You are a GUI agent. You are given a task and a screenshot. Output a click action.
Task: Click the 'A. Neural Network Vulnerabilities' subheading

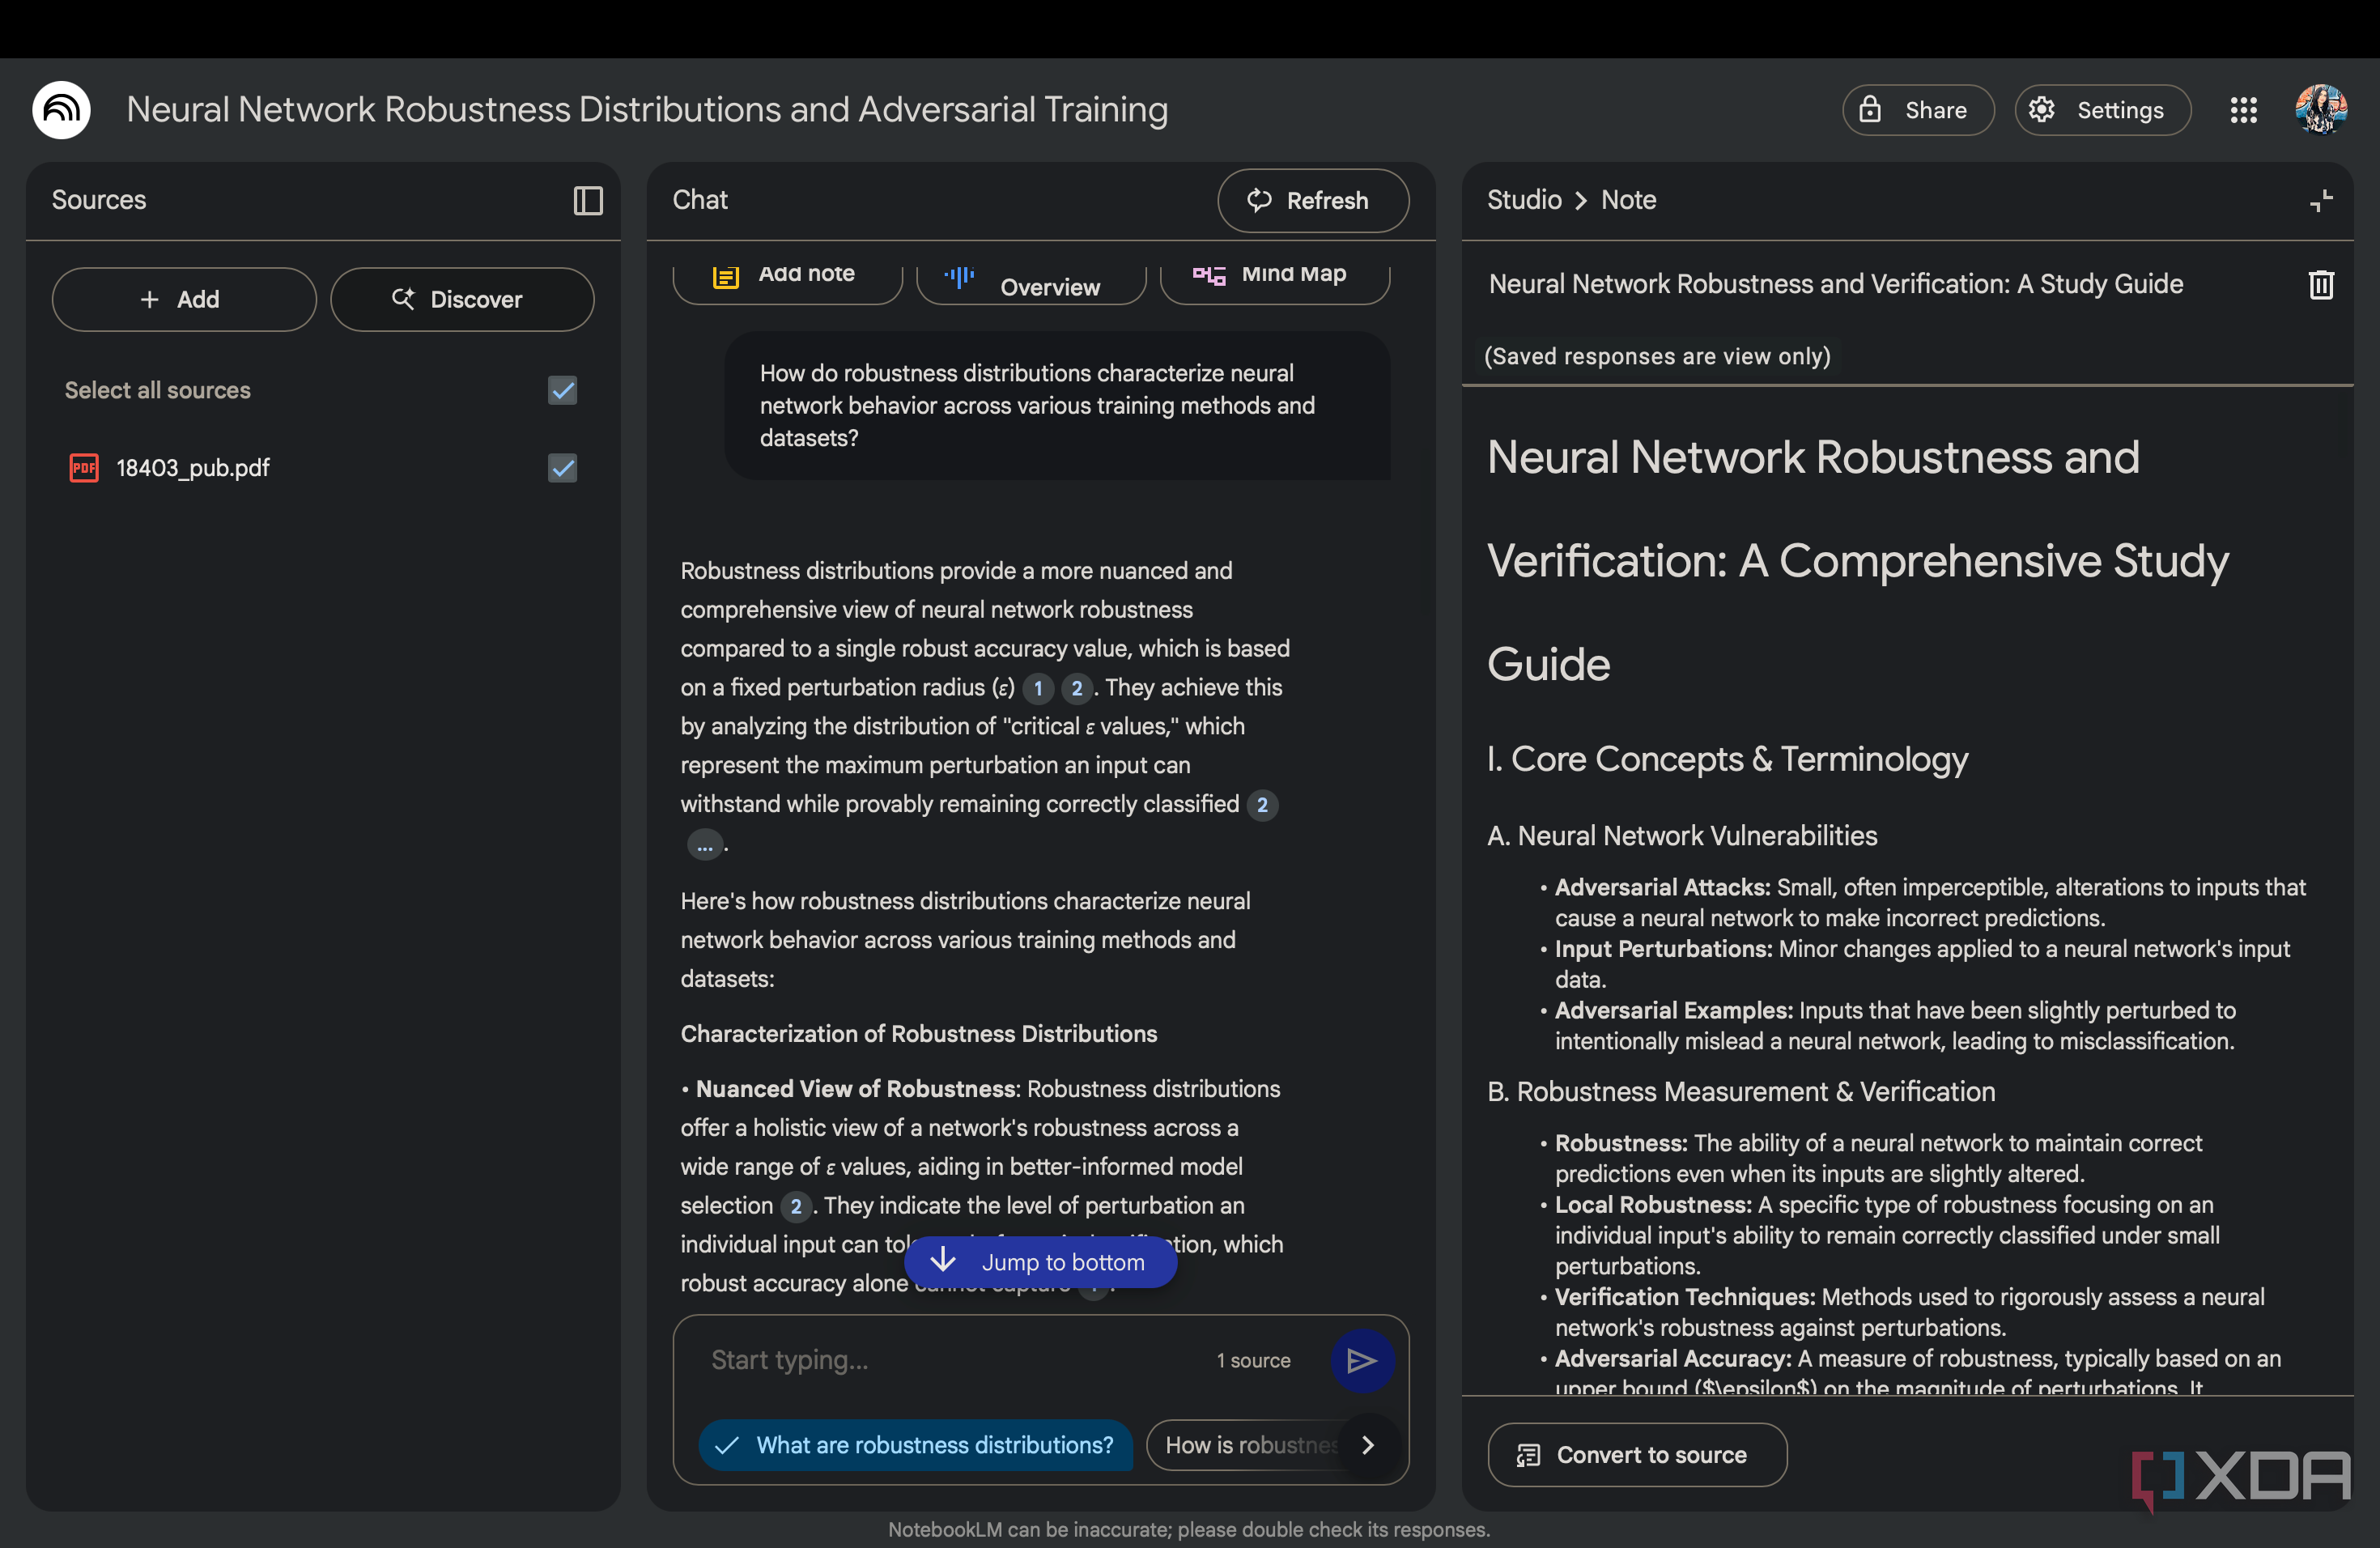pyautogui.click(x=1682, y=836)
